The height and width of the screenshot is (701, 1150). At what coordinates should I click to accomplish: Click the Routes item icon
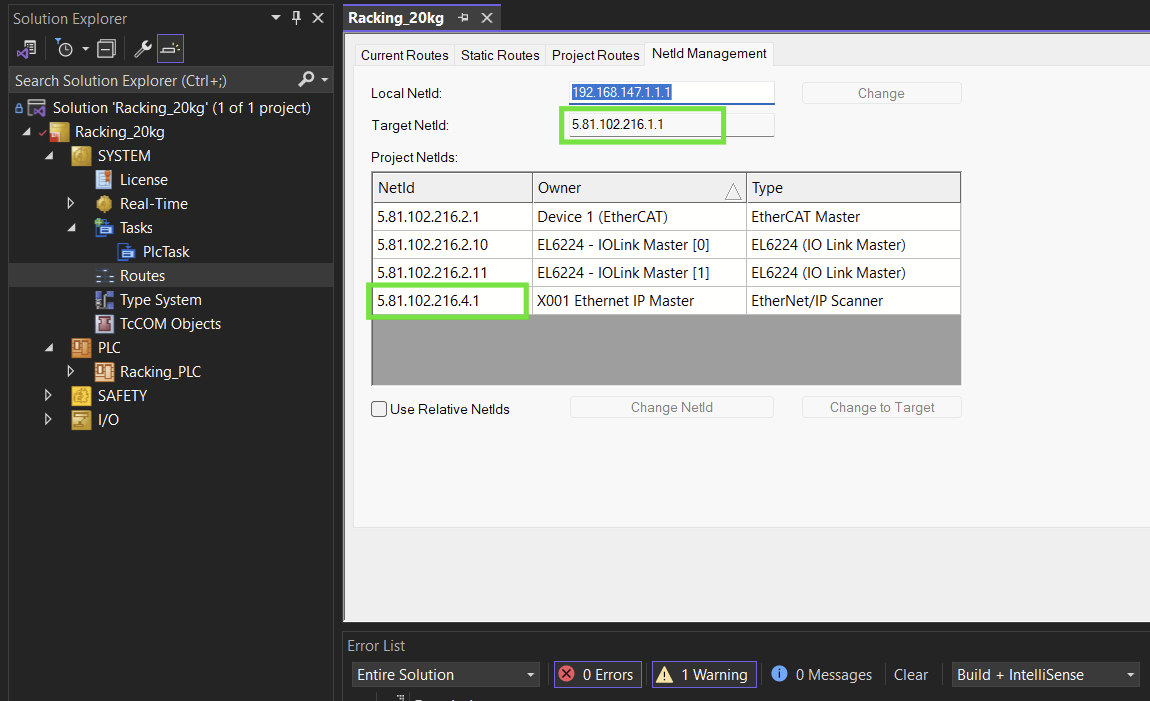click(104, 276)
